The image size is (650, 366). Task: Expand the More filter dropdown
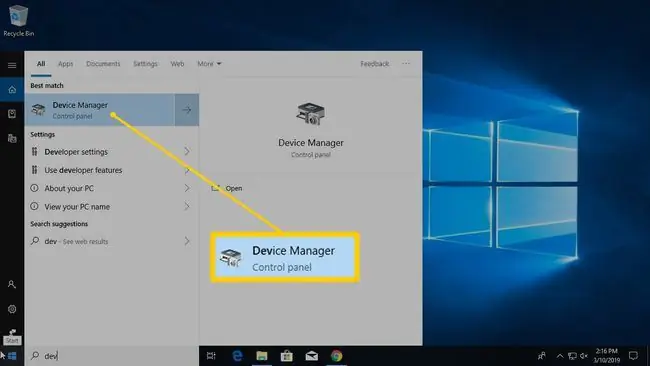pyautogui.click(x=209, y=64)
